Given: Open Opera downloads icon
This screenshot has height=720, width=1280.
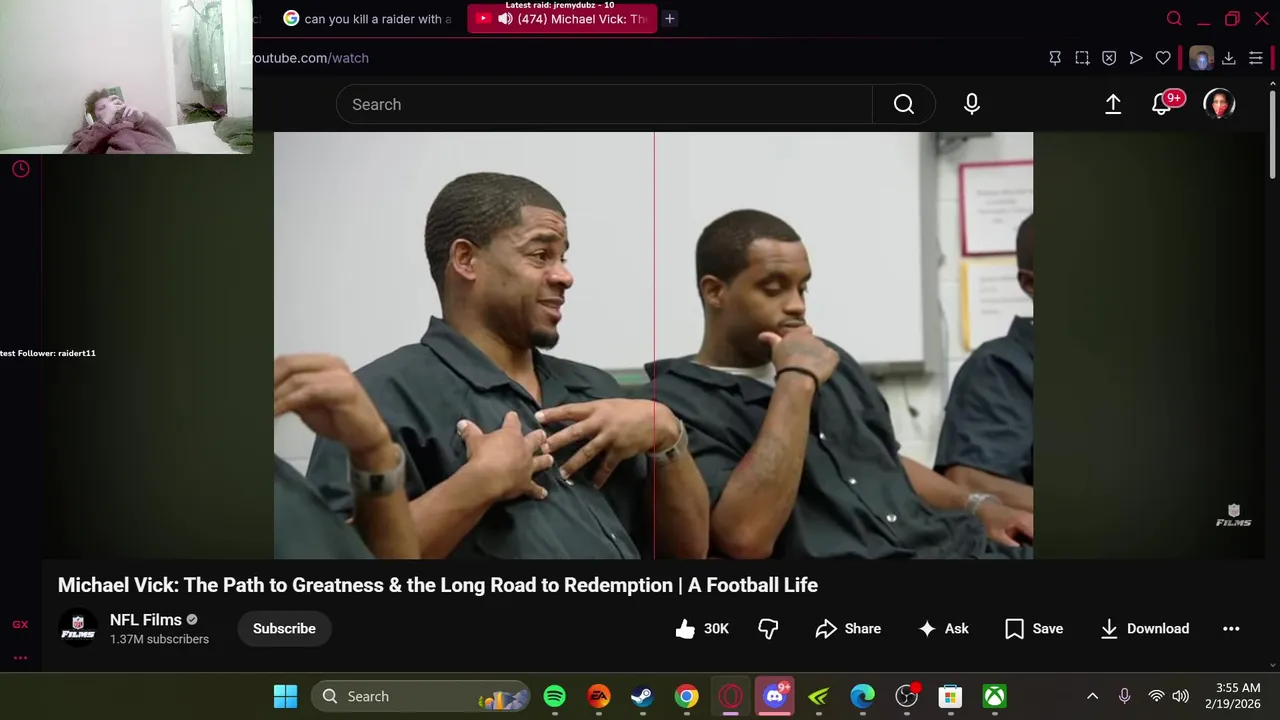Looking at the screenshot, I should 1229,58.
